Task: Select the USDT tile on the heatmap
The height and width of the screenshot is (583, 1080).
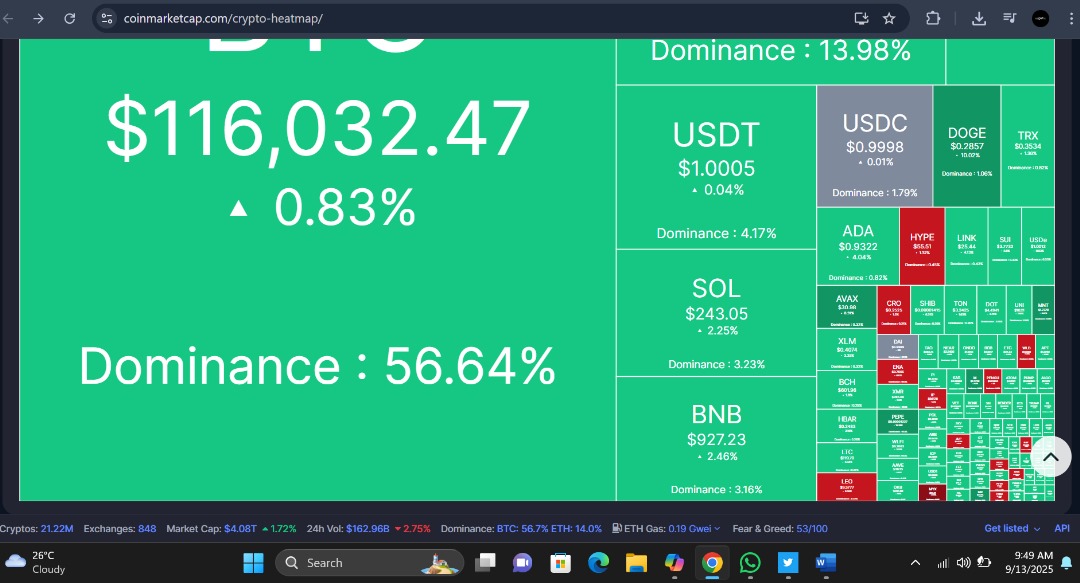Action: pos(716,167)
